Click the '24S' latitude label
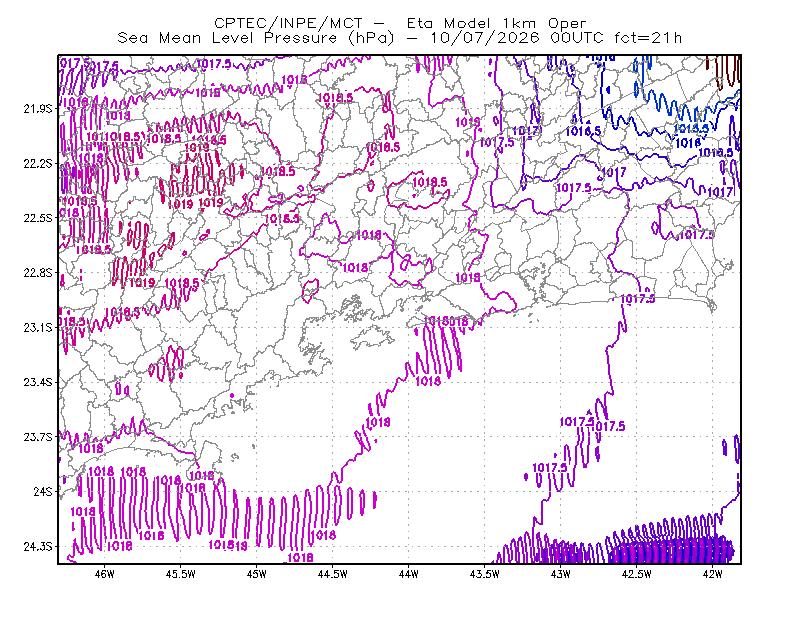The image size is (800, 618). 43,491
